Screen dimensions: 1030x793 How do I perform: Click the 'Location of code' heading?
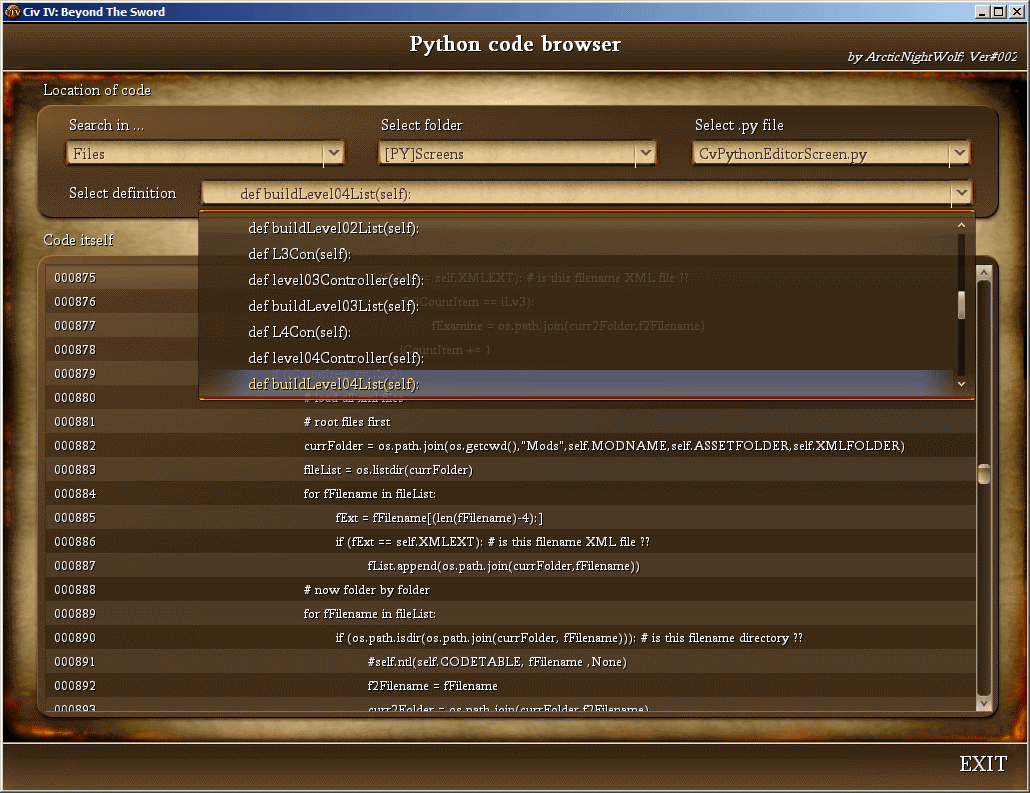pos(97,90)
